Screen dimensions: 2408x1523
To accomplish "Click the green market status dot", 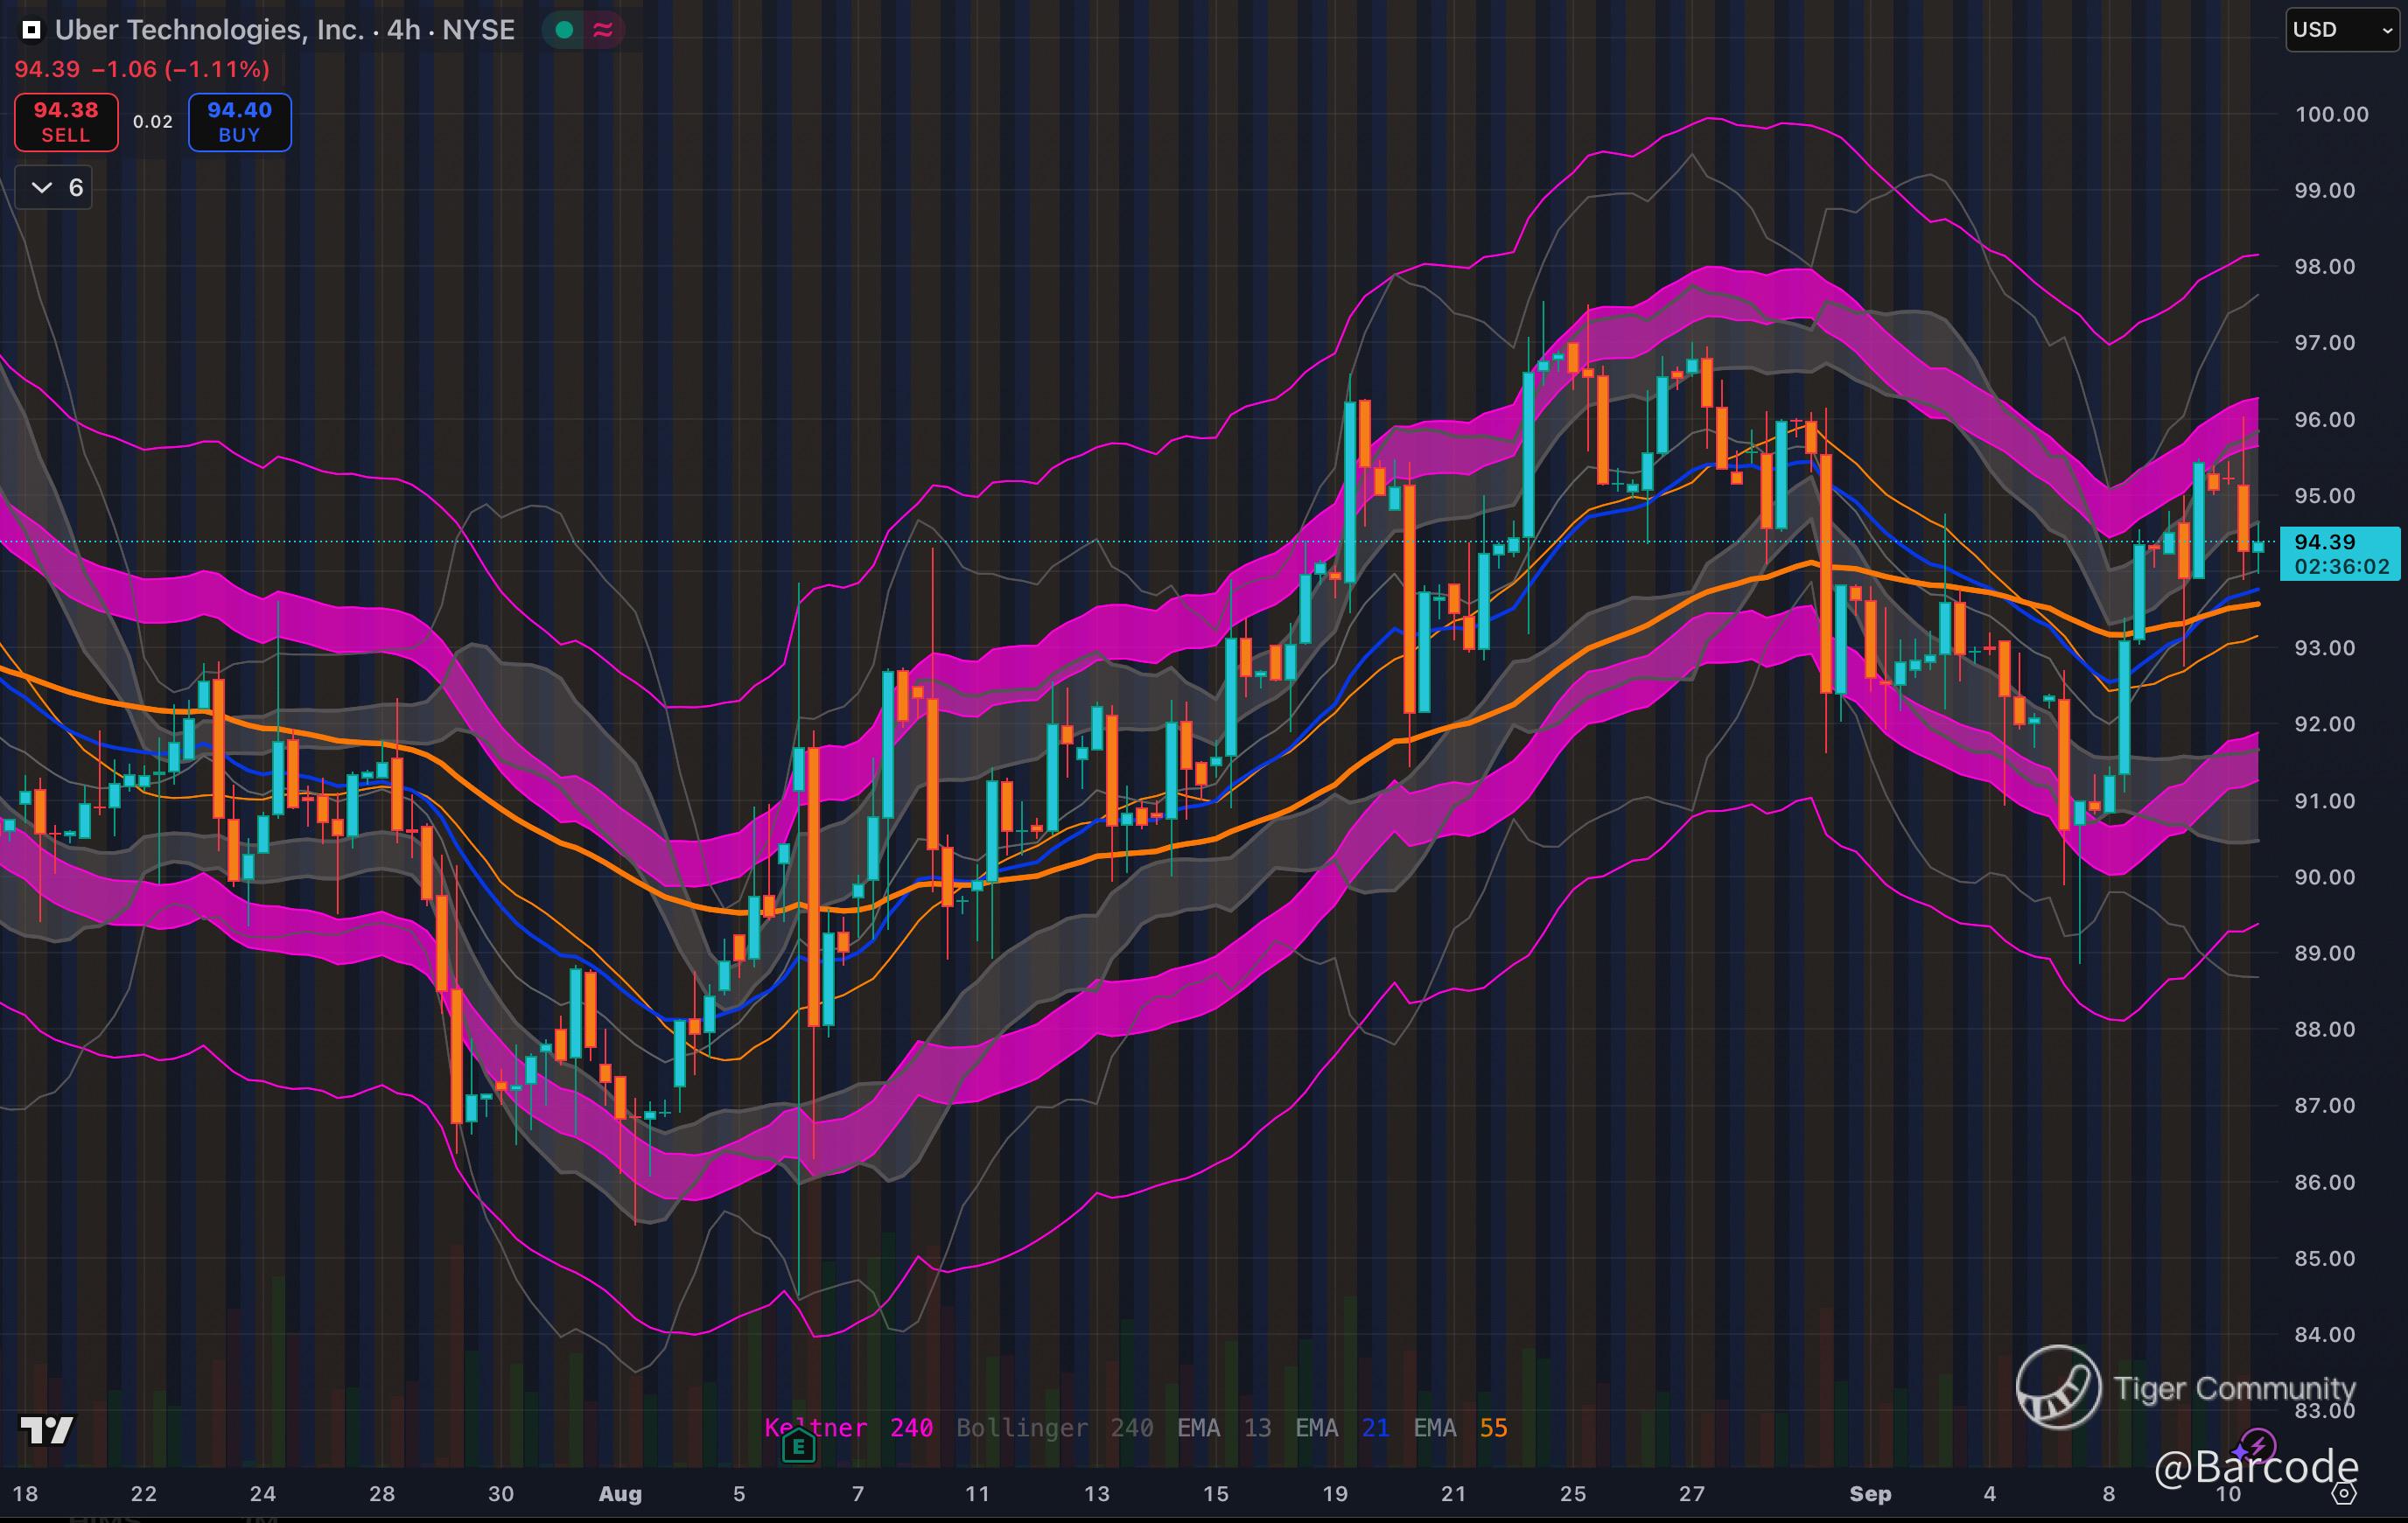I will pos(564,30).
